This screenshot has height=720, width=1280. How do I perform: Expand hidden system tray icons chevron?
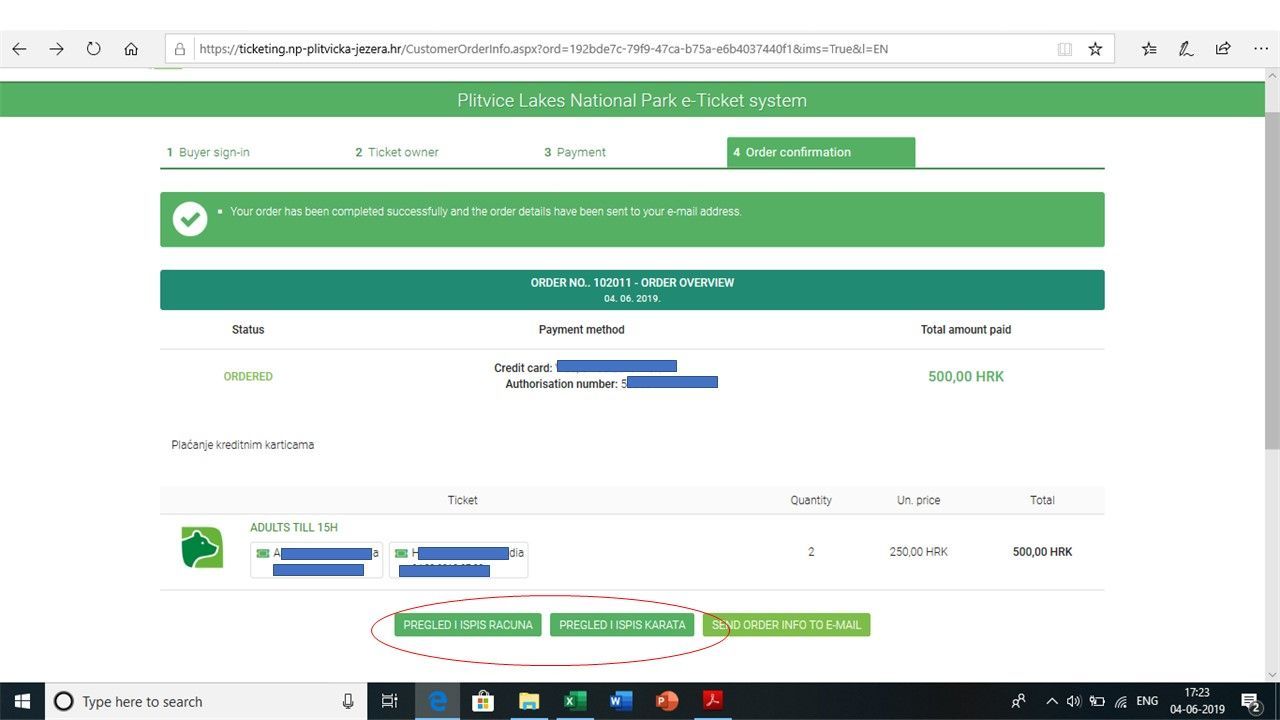(1052, 701)
